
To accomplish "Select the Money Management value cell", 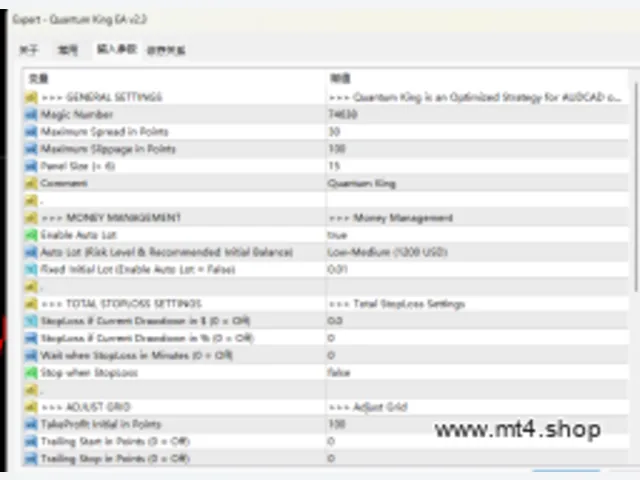I will (391, 218).
